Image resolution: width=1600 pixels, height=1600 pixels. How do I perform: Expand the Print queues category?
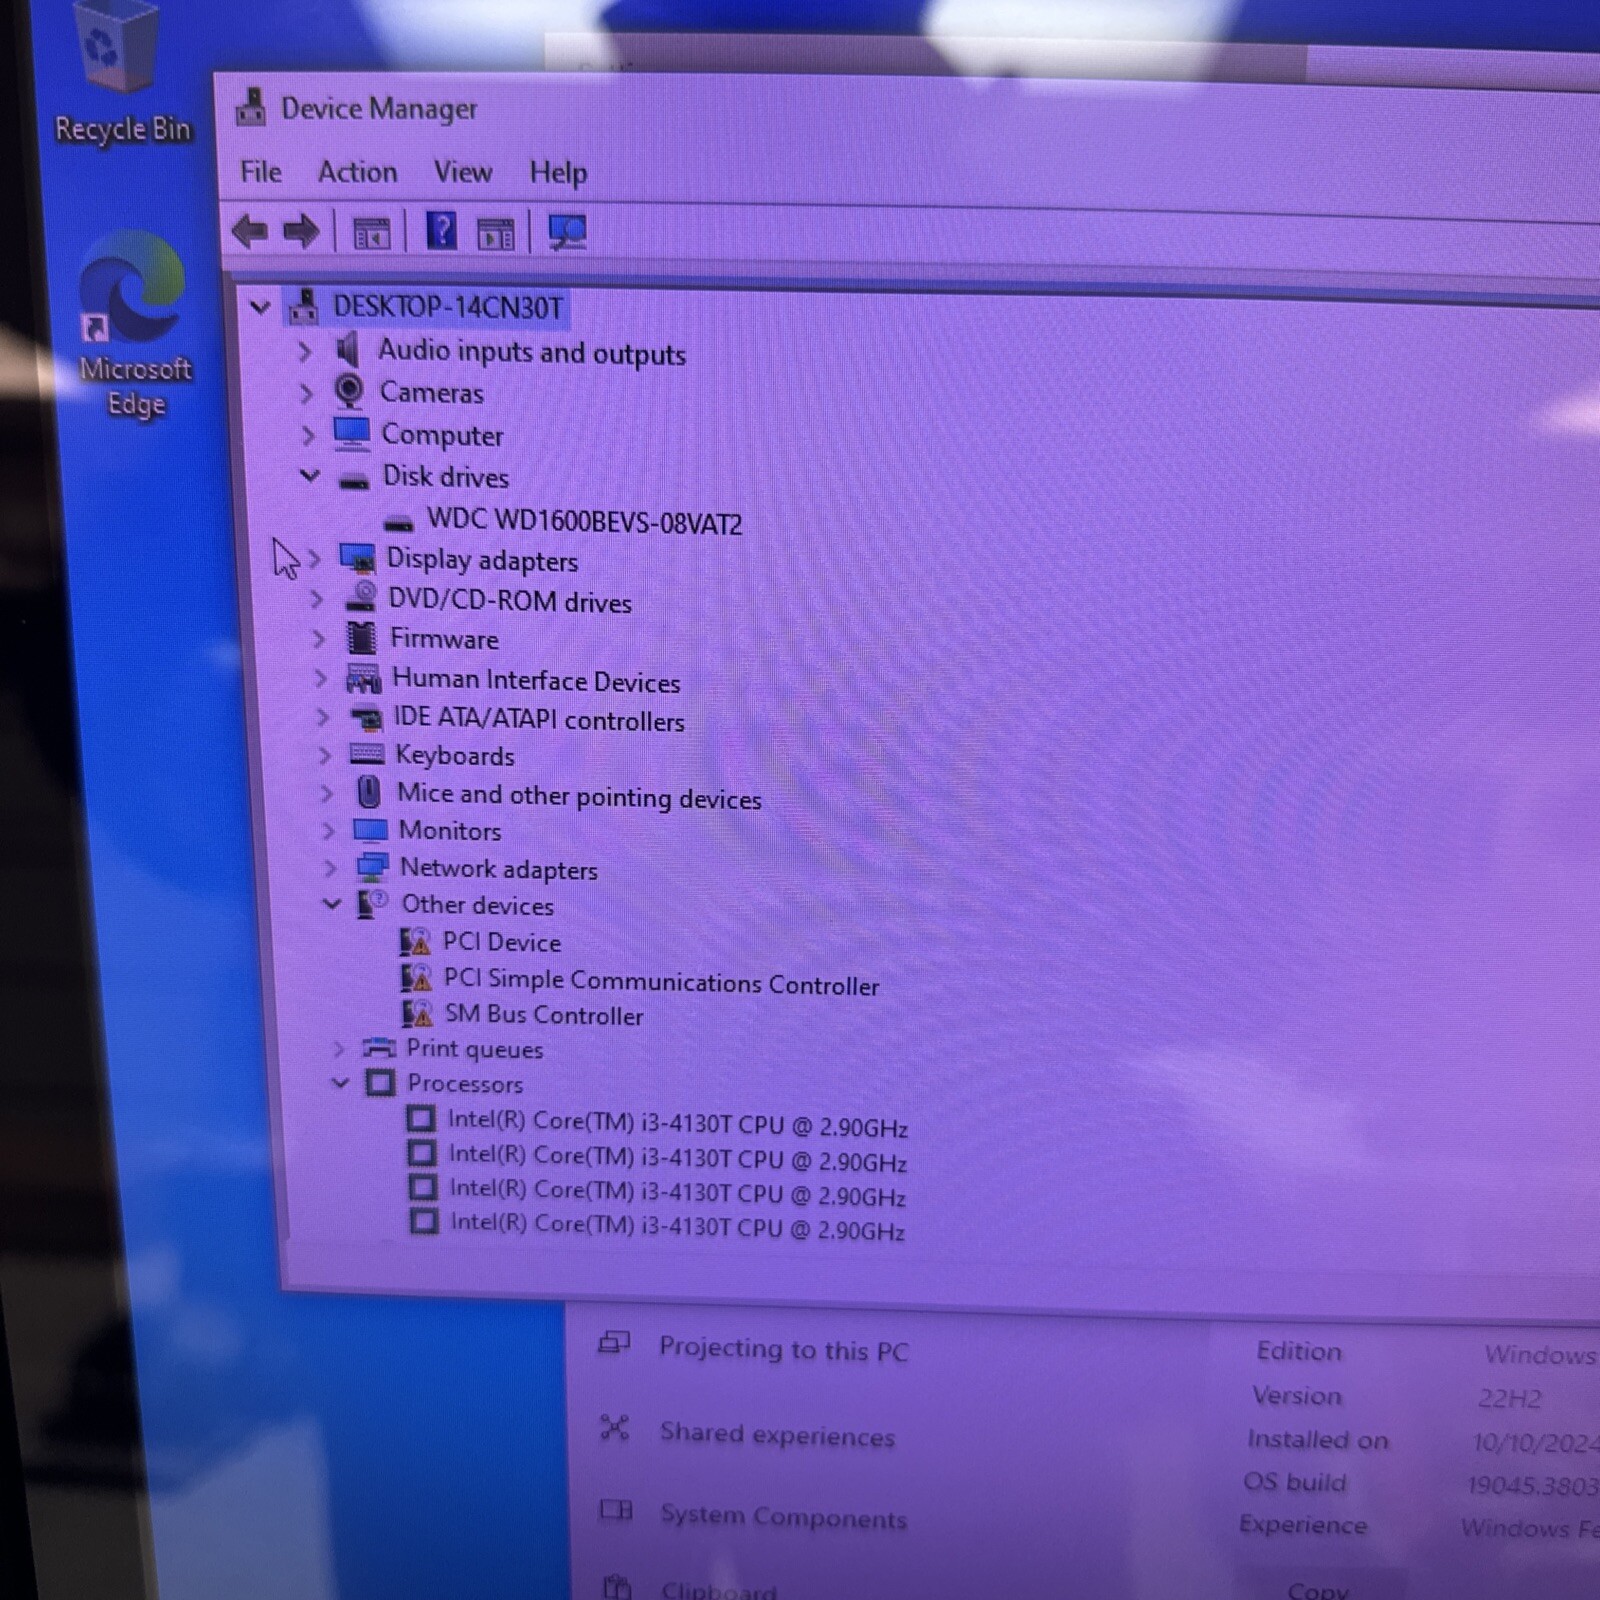pyautogui.click(x=338, y=1048)
